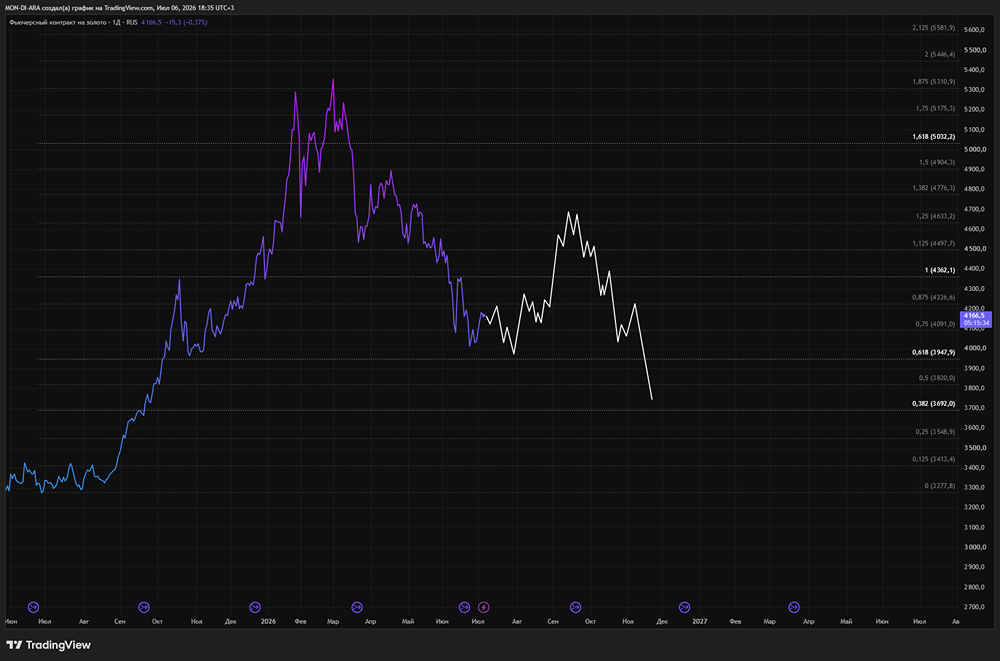Image resolution: width=1000 pixels, height=661 pixels.
Task: Open the circular event marker left of the lightning icon
Action: [x=464, y=607]
